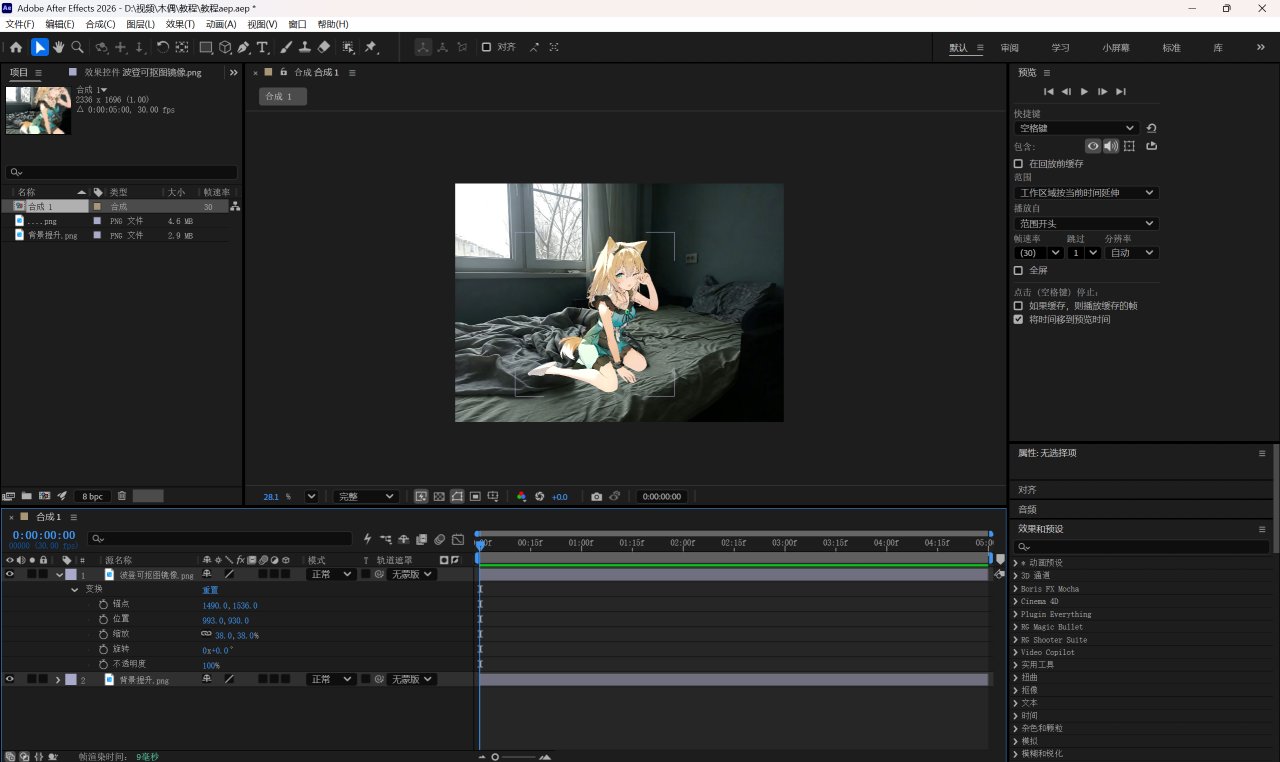Select the Horizontal Type tool
Image resolution: width=1280 pixels, height=762 pixels.
263,47
